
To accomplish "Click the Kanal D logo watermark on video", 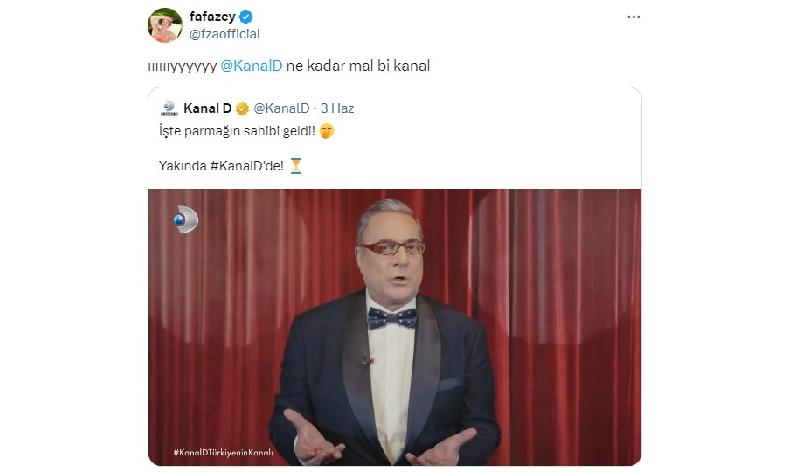I will pos(186,219).
